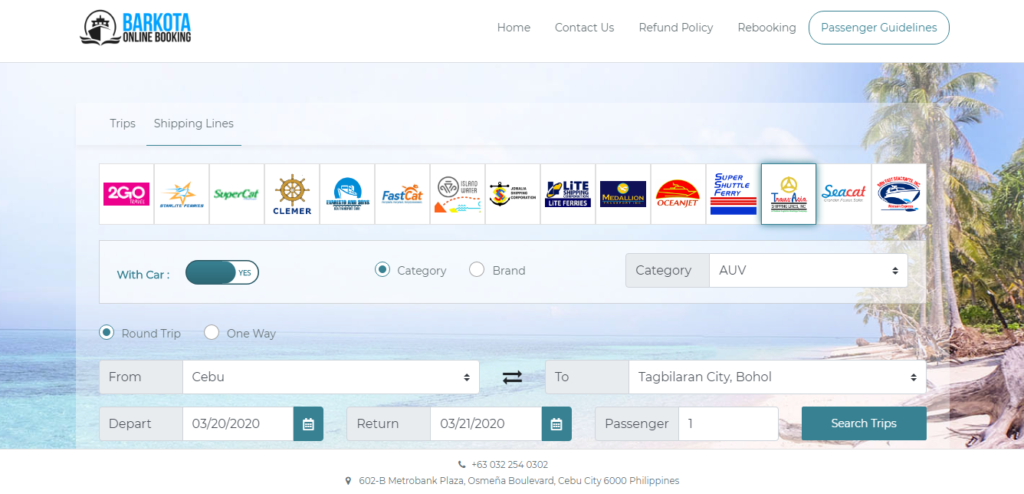Screen dimensions: 1024x494
Task: Click the Passenger Guidelines button
Action: (x=879, y=27)
